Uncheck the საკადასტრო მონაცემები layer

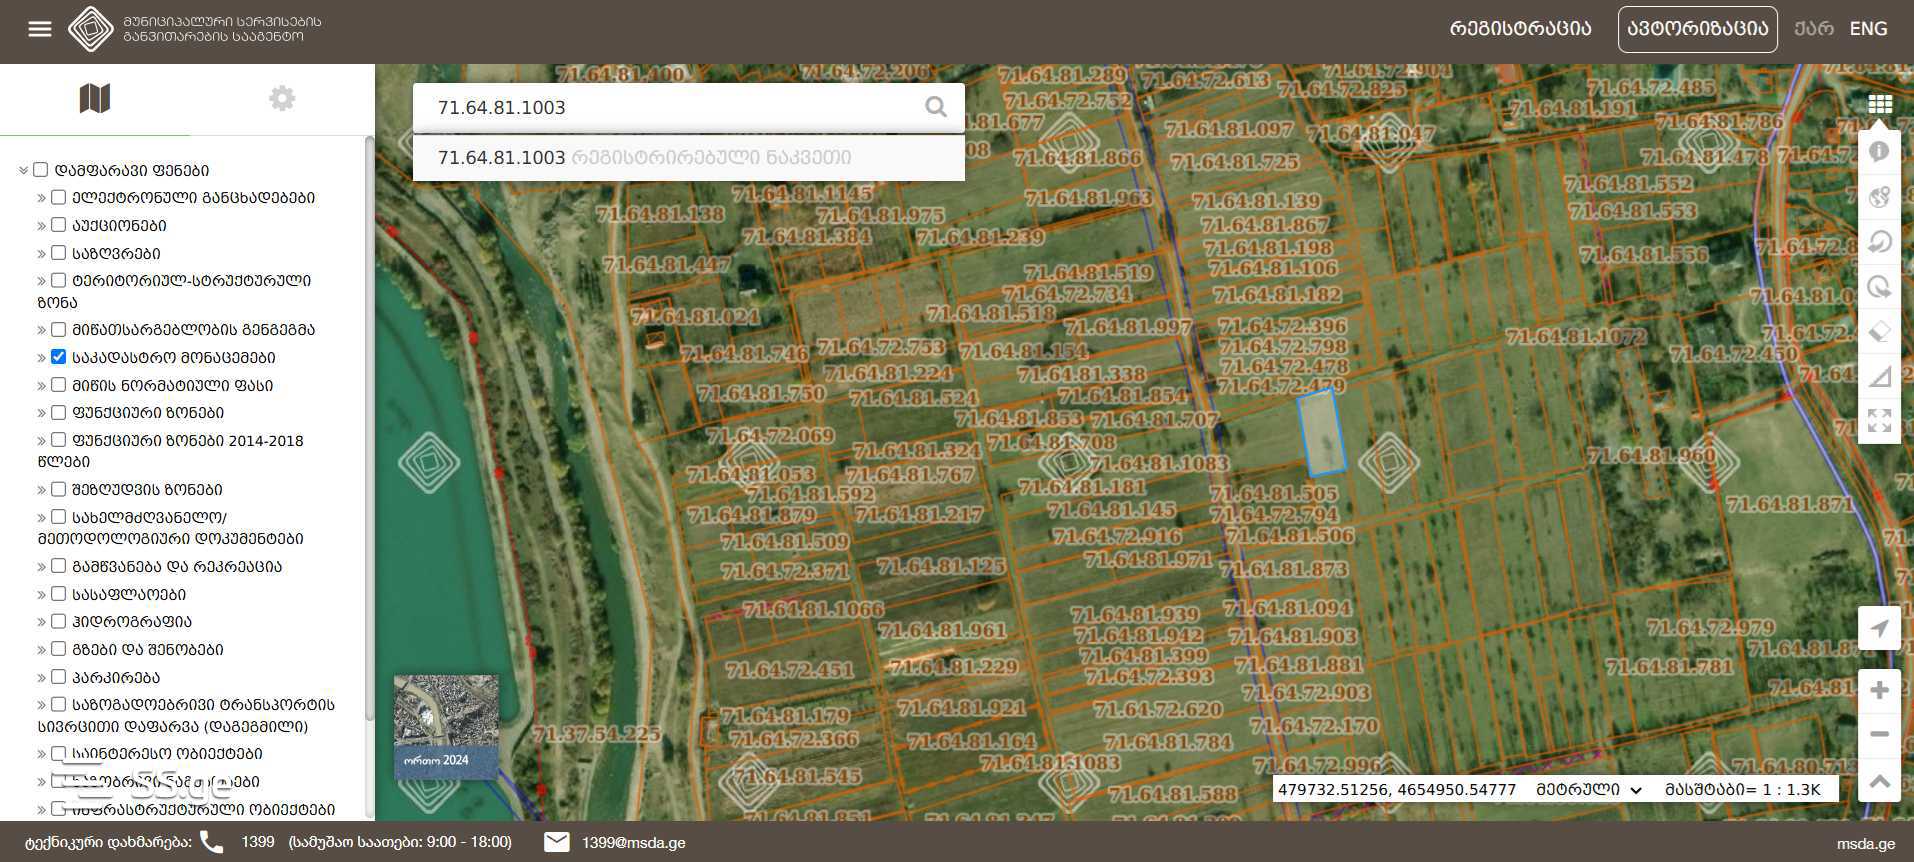point(59,357)
